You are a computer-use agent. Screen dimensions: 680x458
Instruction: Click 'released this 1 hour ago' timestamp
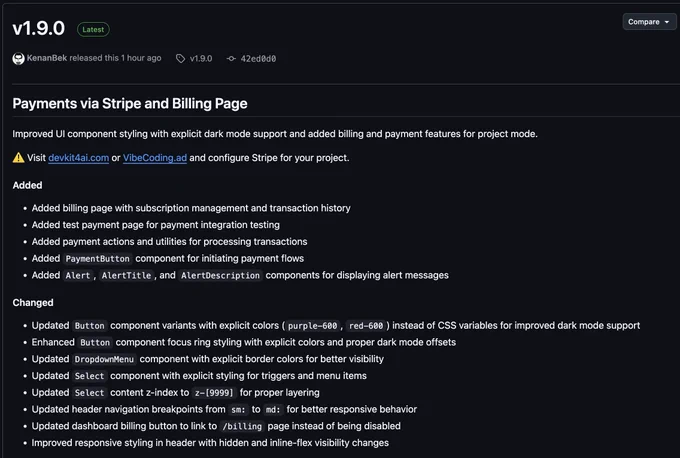click(115, 58)
